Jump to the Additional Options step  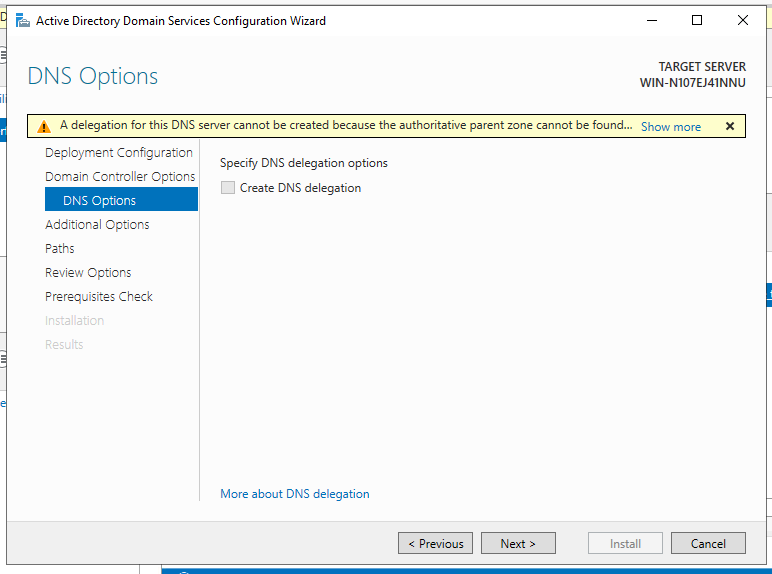pyautogui.click(x=97, y=224)
